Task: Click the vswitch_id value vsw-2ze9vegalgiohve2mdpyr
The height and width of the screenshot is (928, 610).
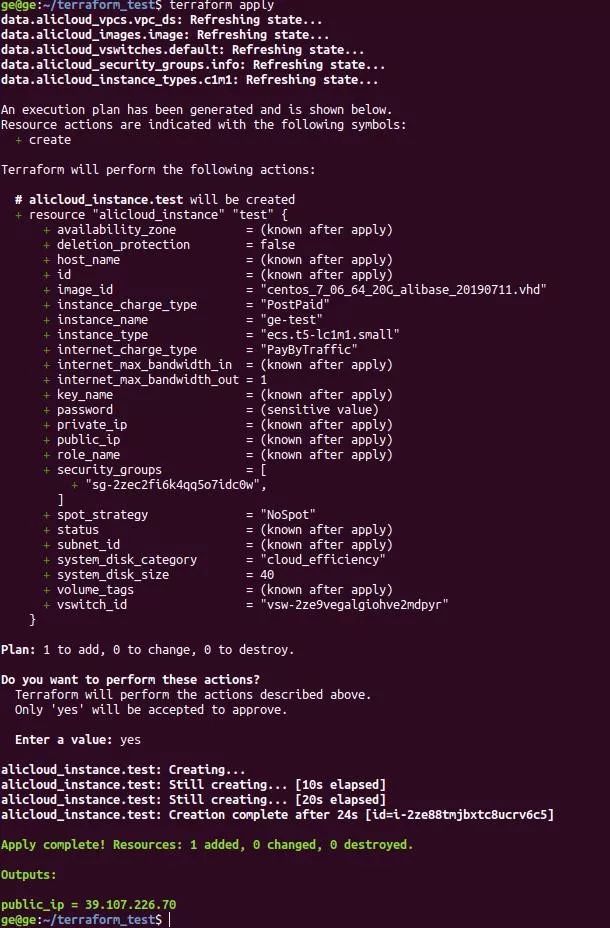Action: 354,604
